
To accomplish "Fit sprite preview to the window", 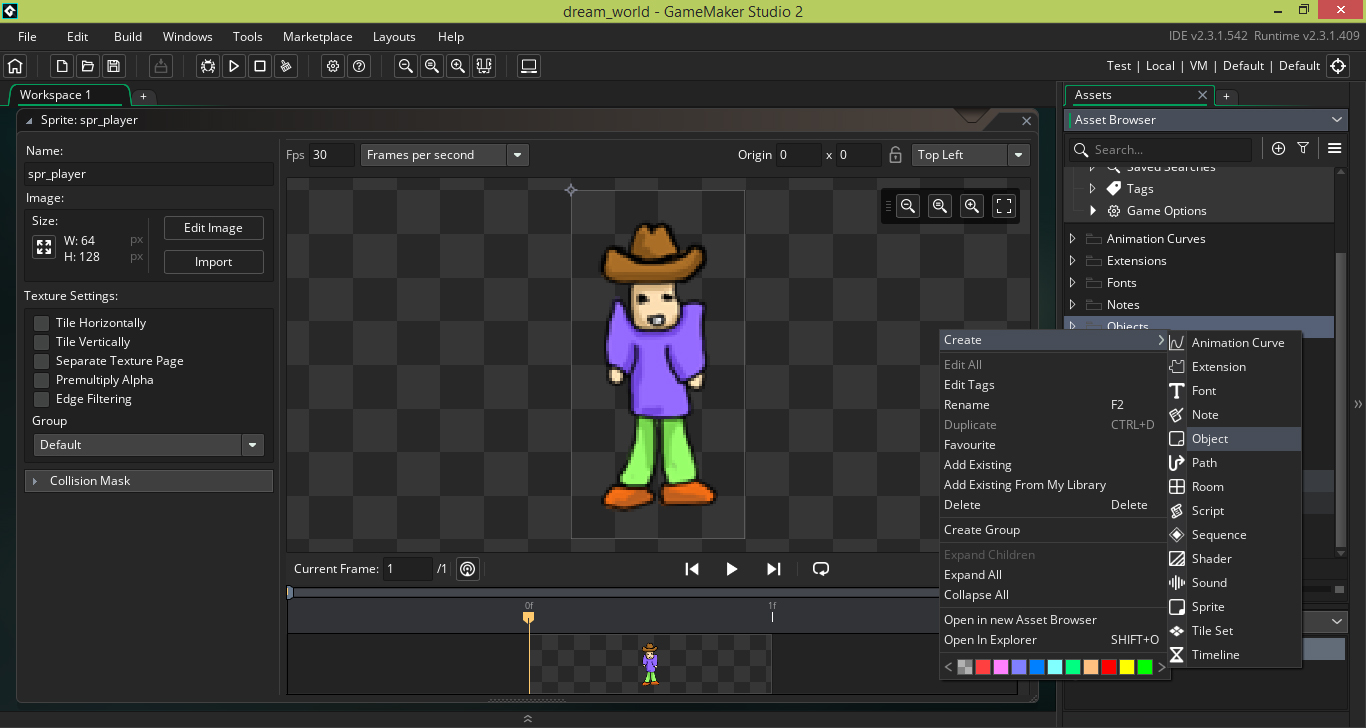I will (1004, 206).
